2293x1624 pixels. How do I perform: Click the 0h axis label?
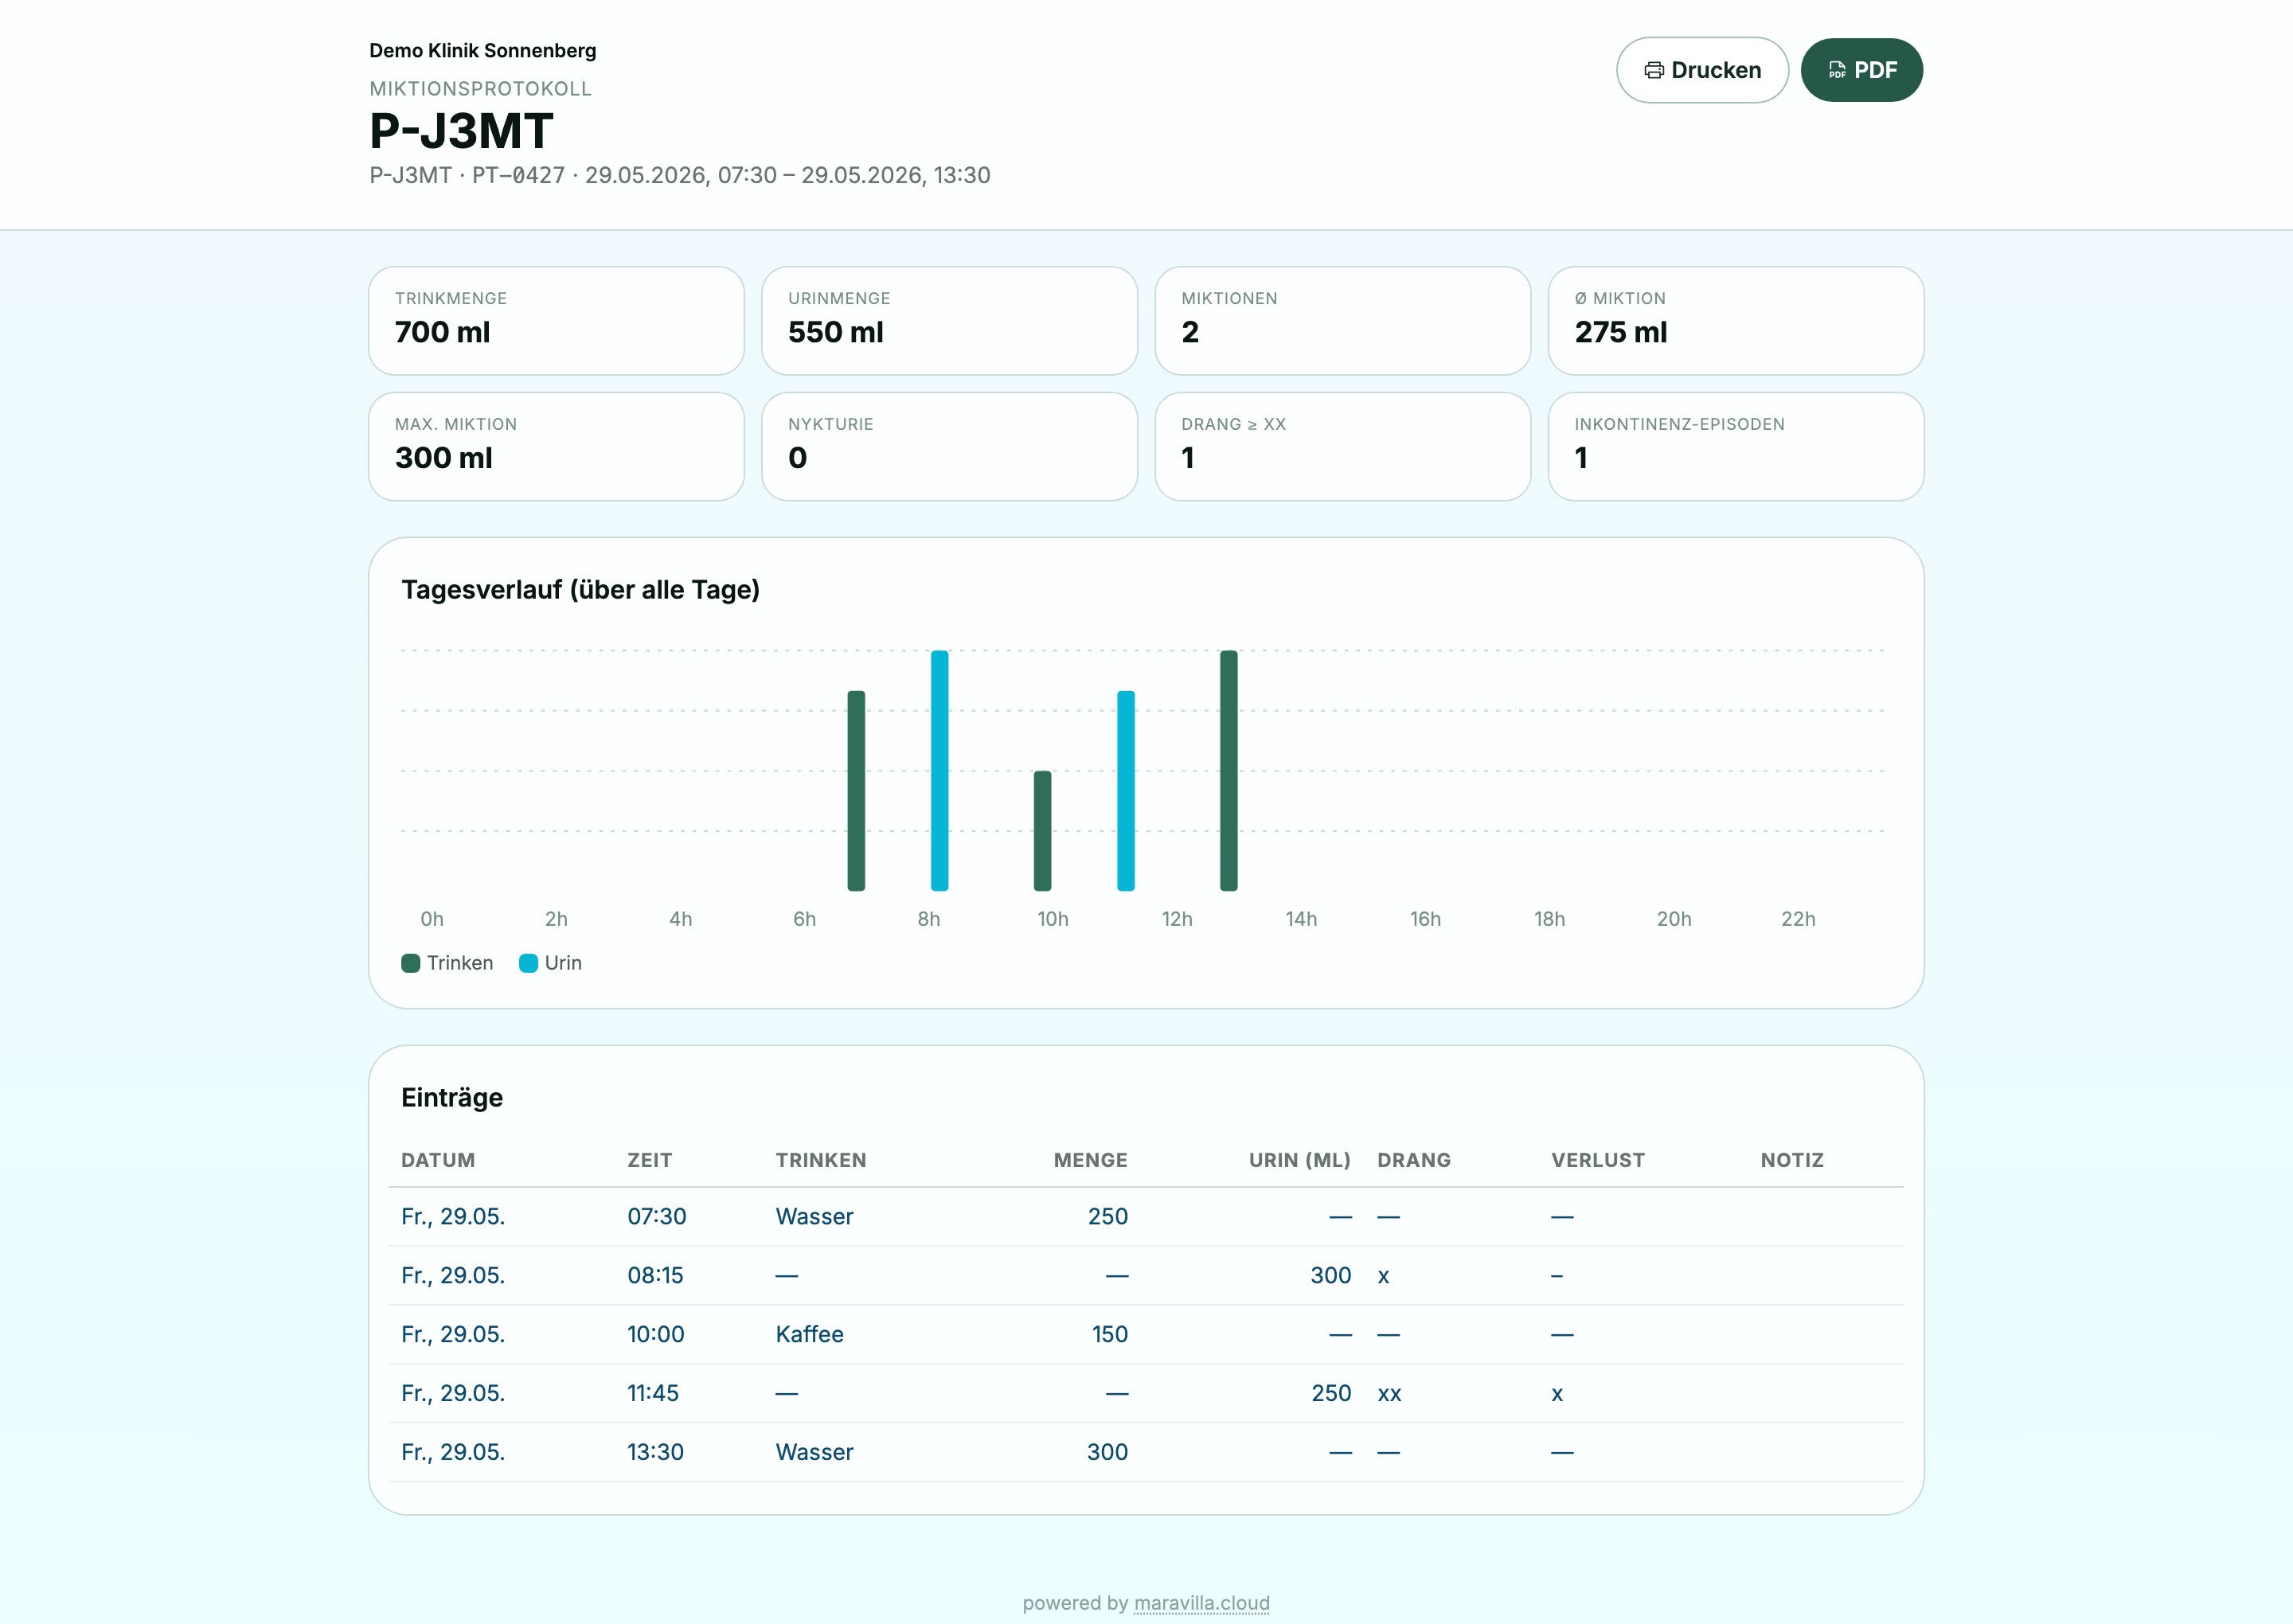(431, 918)
